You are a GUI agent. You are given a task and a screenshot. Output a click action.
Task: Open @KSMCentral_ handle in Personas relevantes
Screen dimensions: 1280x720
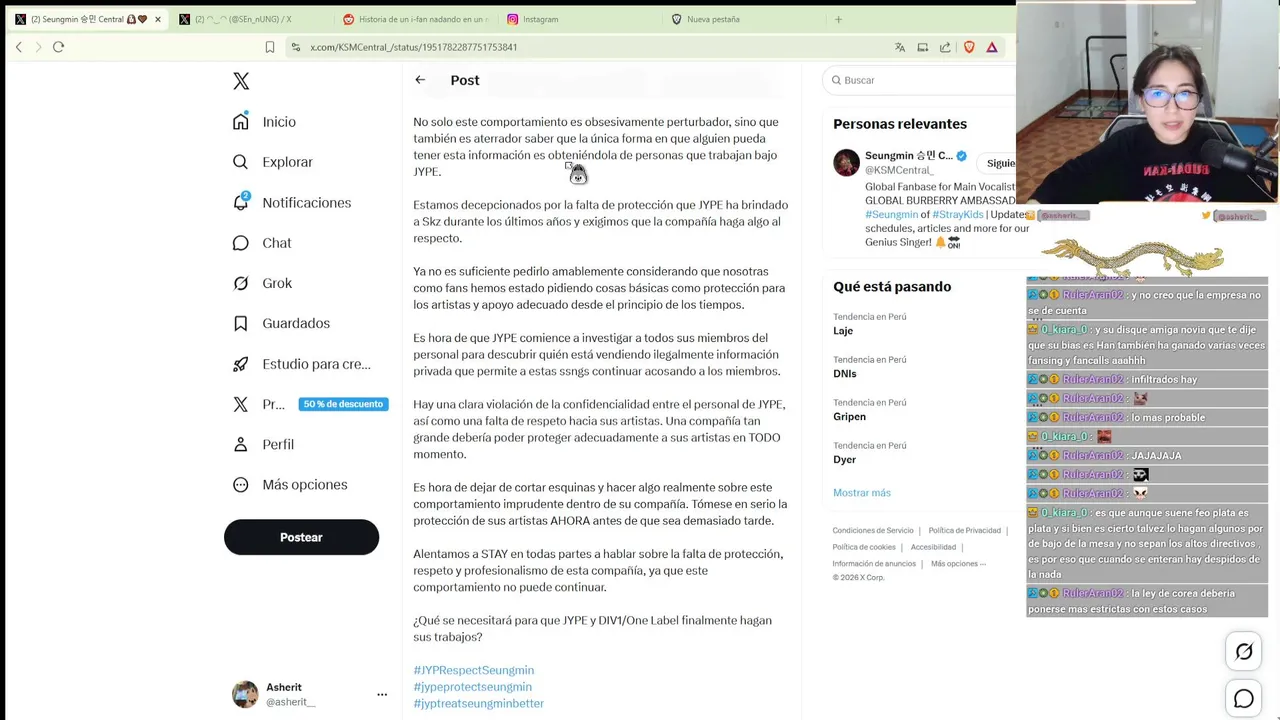(x=899, y=170)
